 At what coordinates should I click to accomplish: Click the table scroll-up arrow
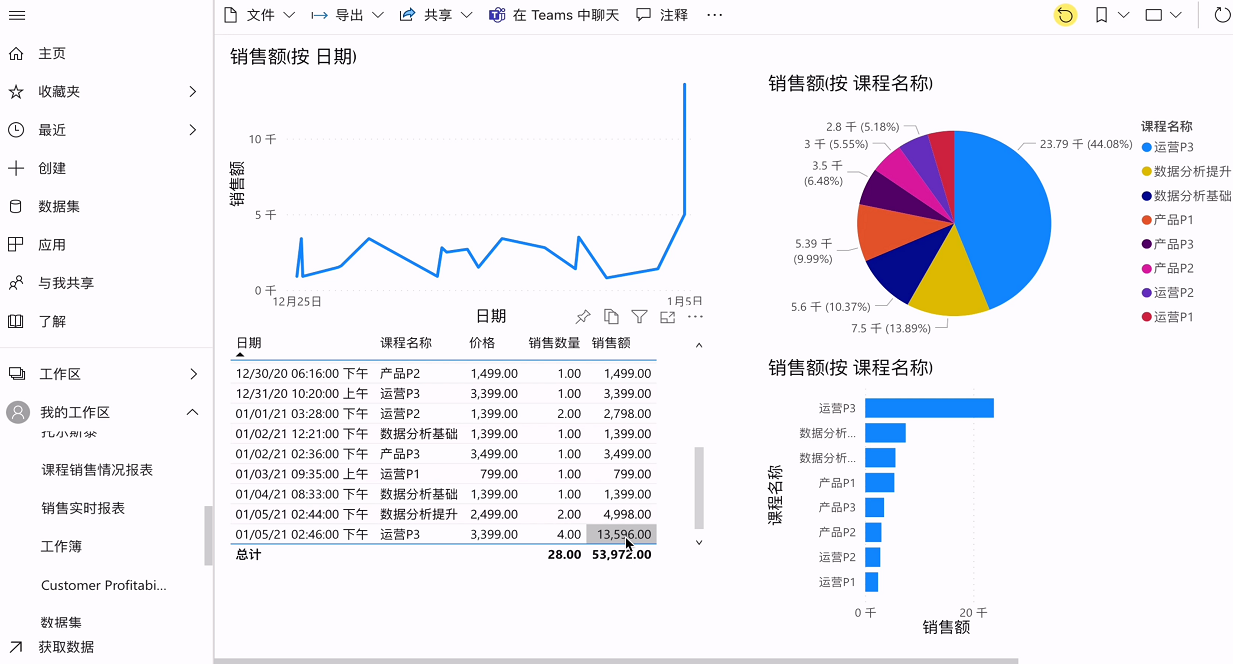(x=699, y=345)
